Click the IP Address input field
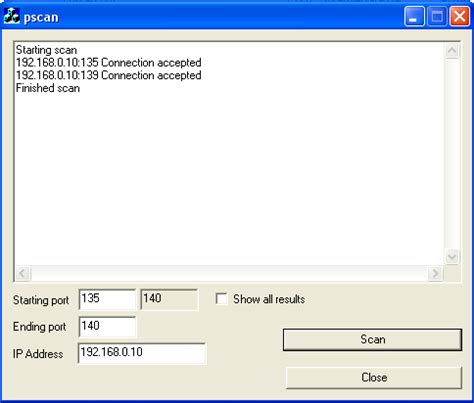Viewport: 474px width, 403px height. 142,353
